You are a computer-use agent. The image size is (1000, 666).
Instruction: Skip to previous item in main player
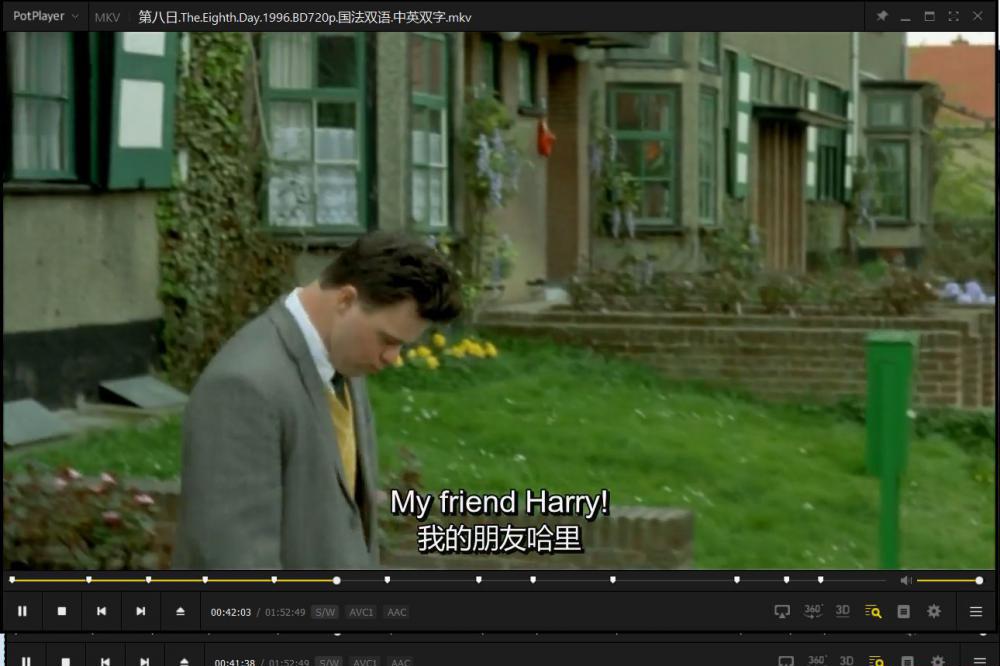(x=101, y=611)
